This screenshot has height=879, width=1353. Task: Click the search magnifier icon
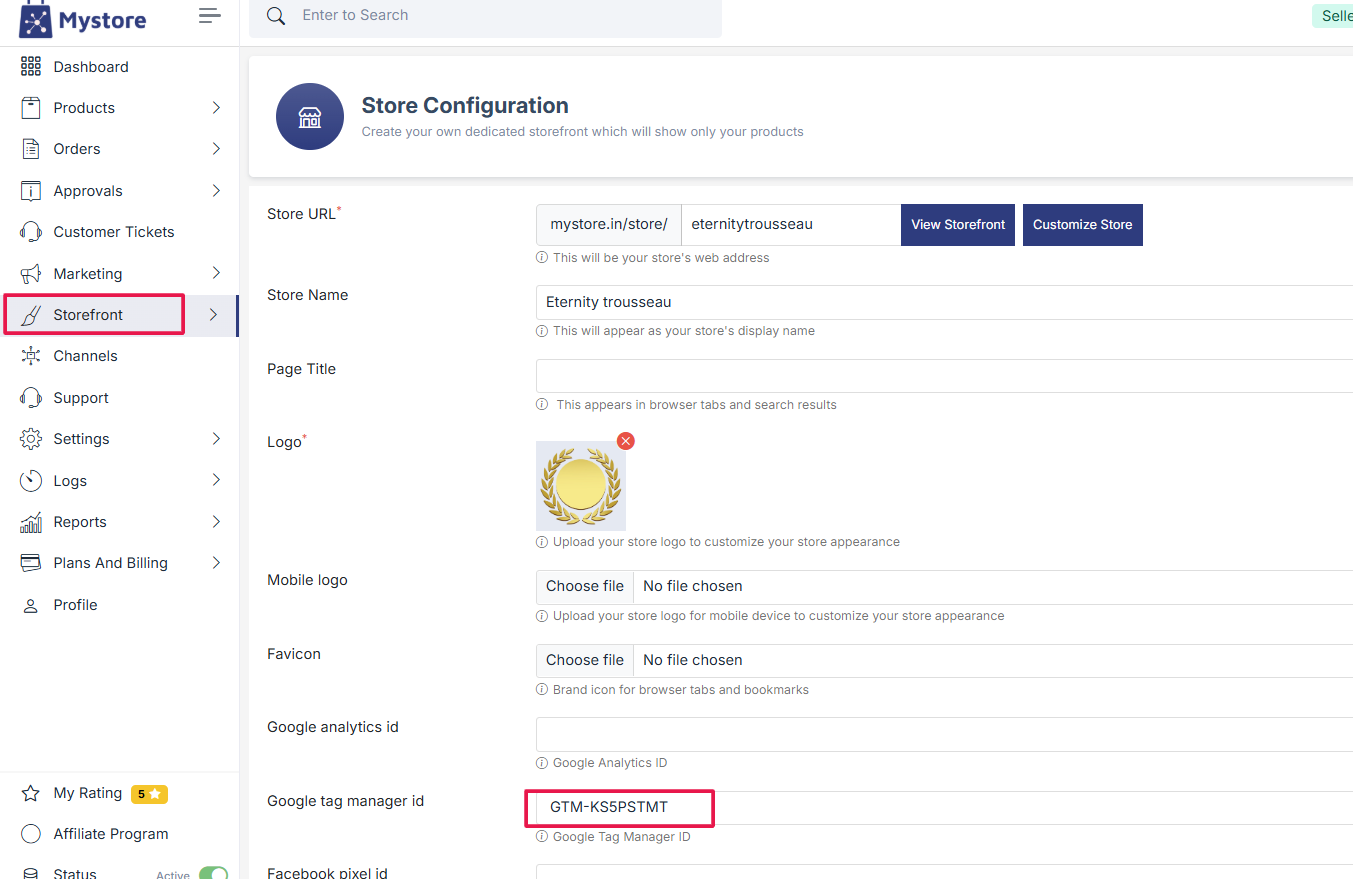[x=275, y=16]
